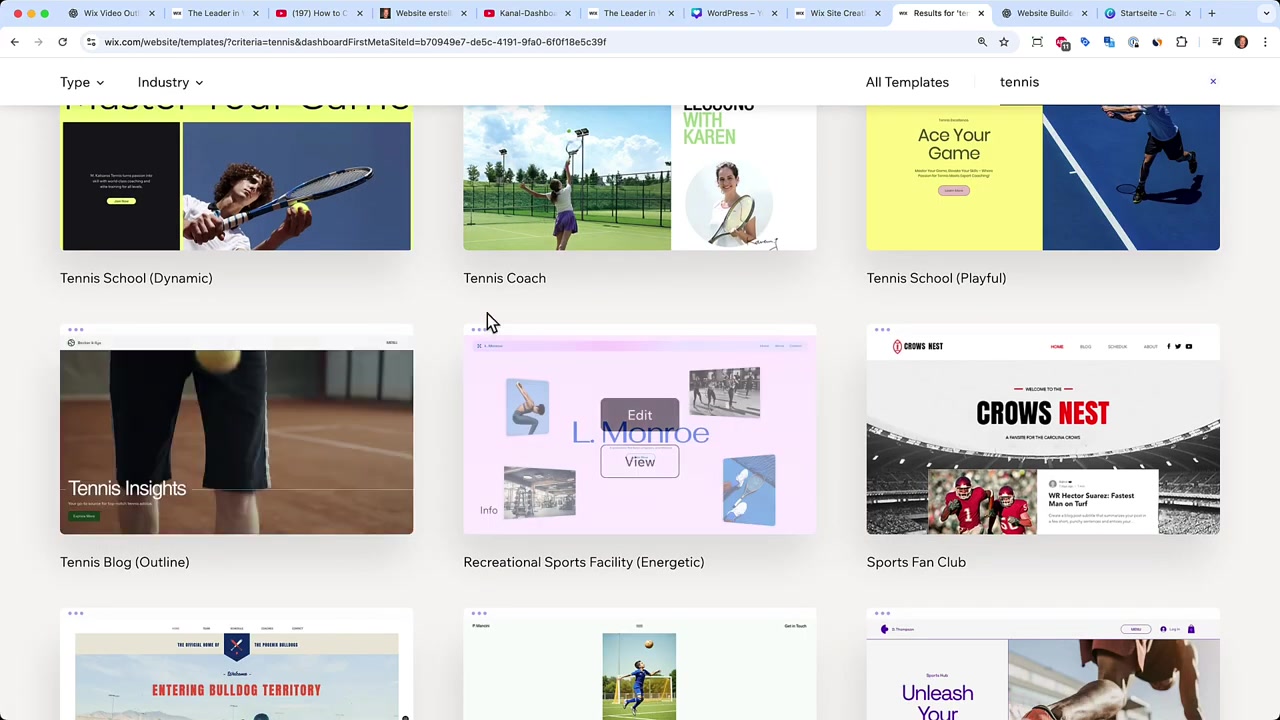Close the Results for 'tennis' tab
This screenshot has width=1280, height=720.
981,13
